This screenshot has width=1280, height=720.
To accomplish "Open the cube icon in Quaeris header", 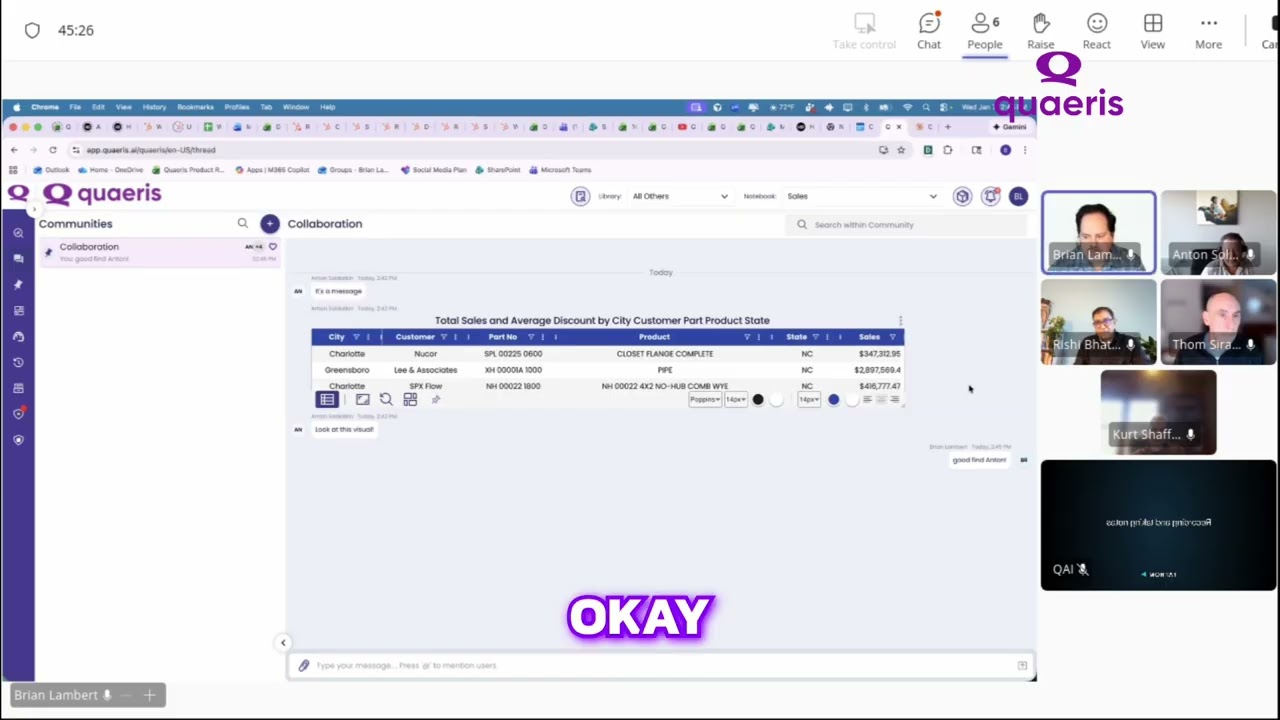I will coord(962,196).
